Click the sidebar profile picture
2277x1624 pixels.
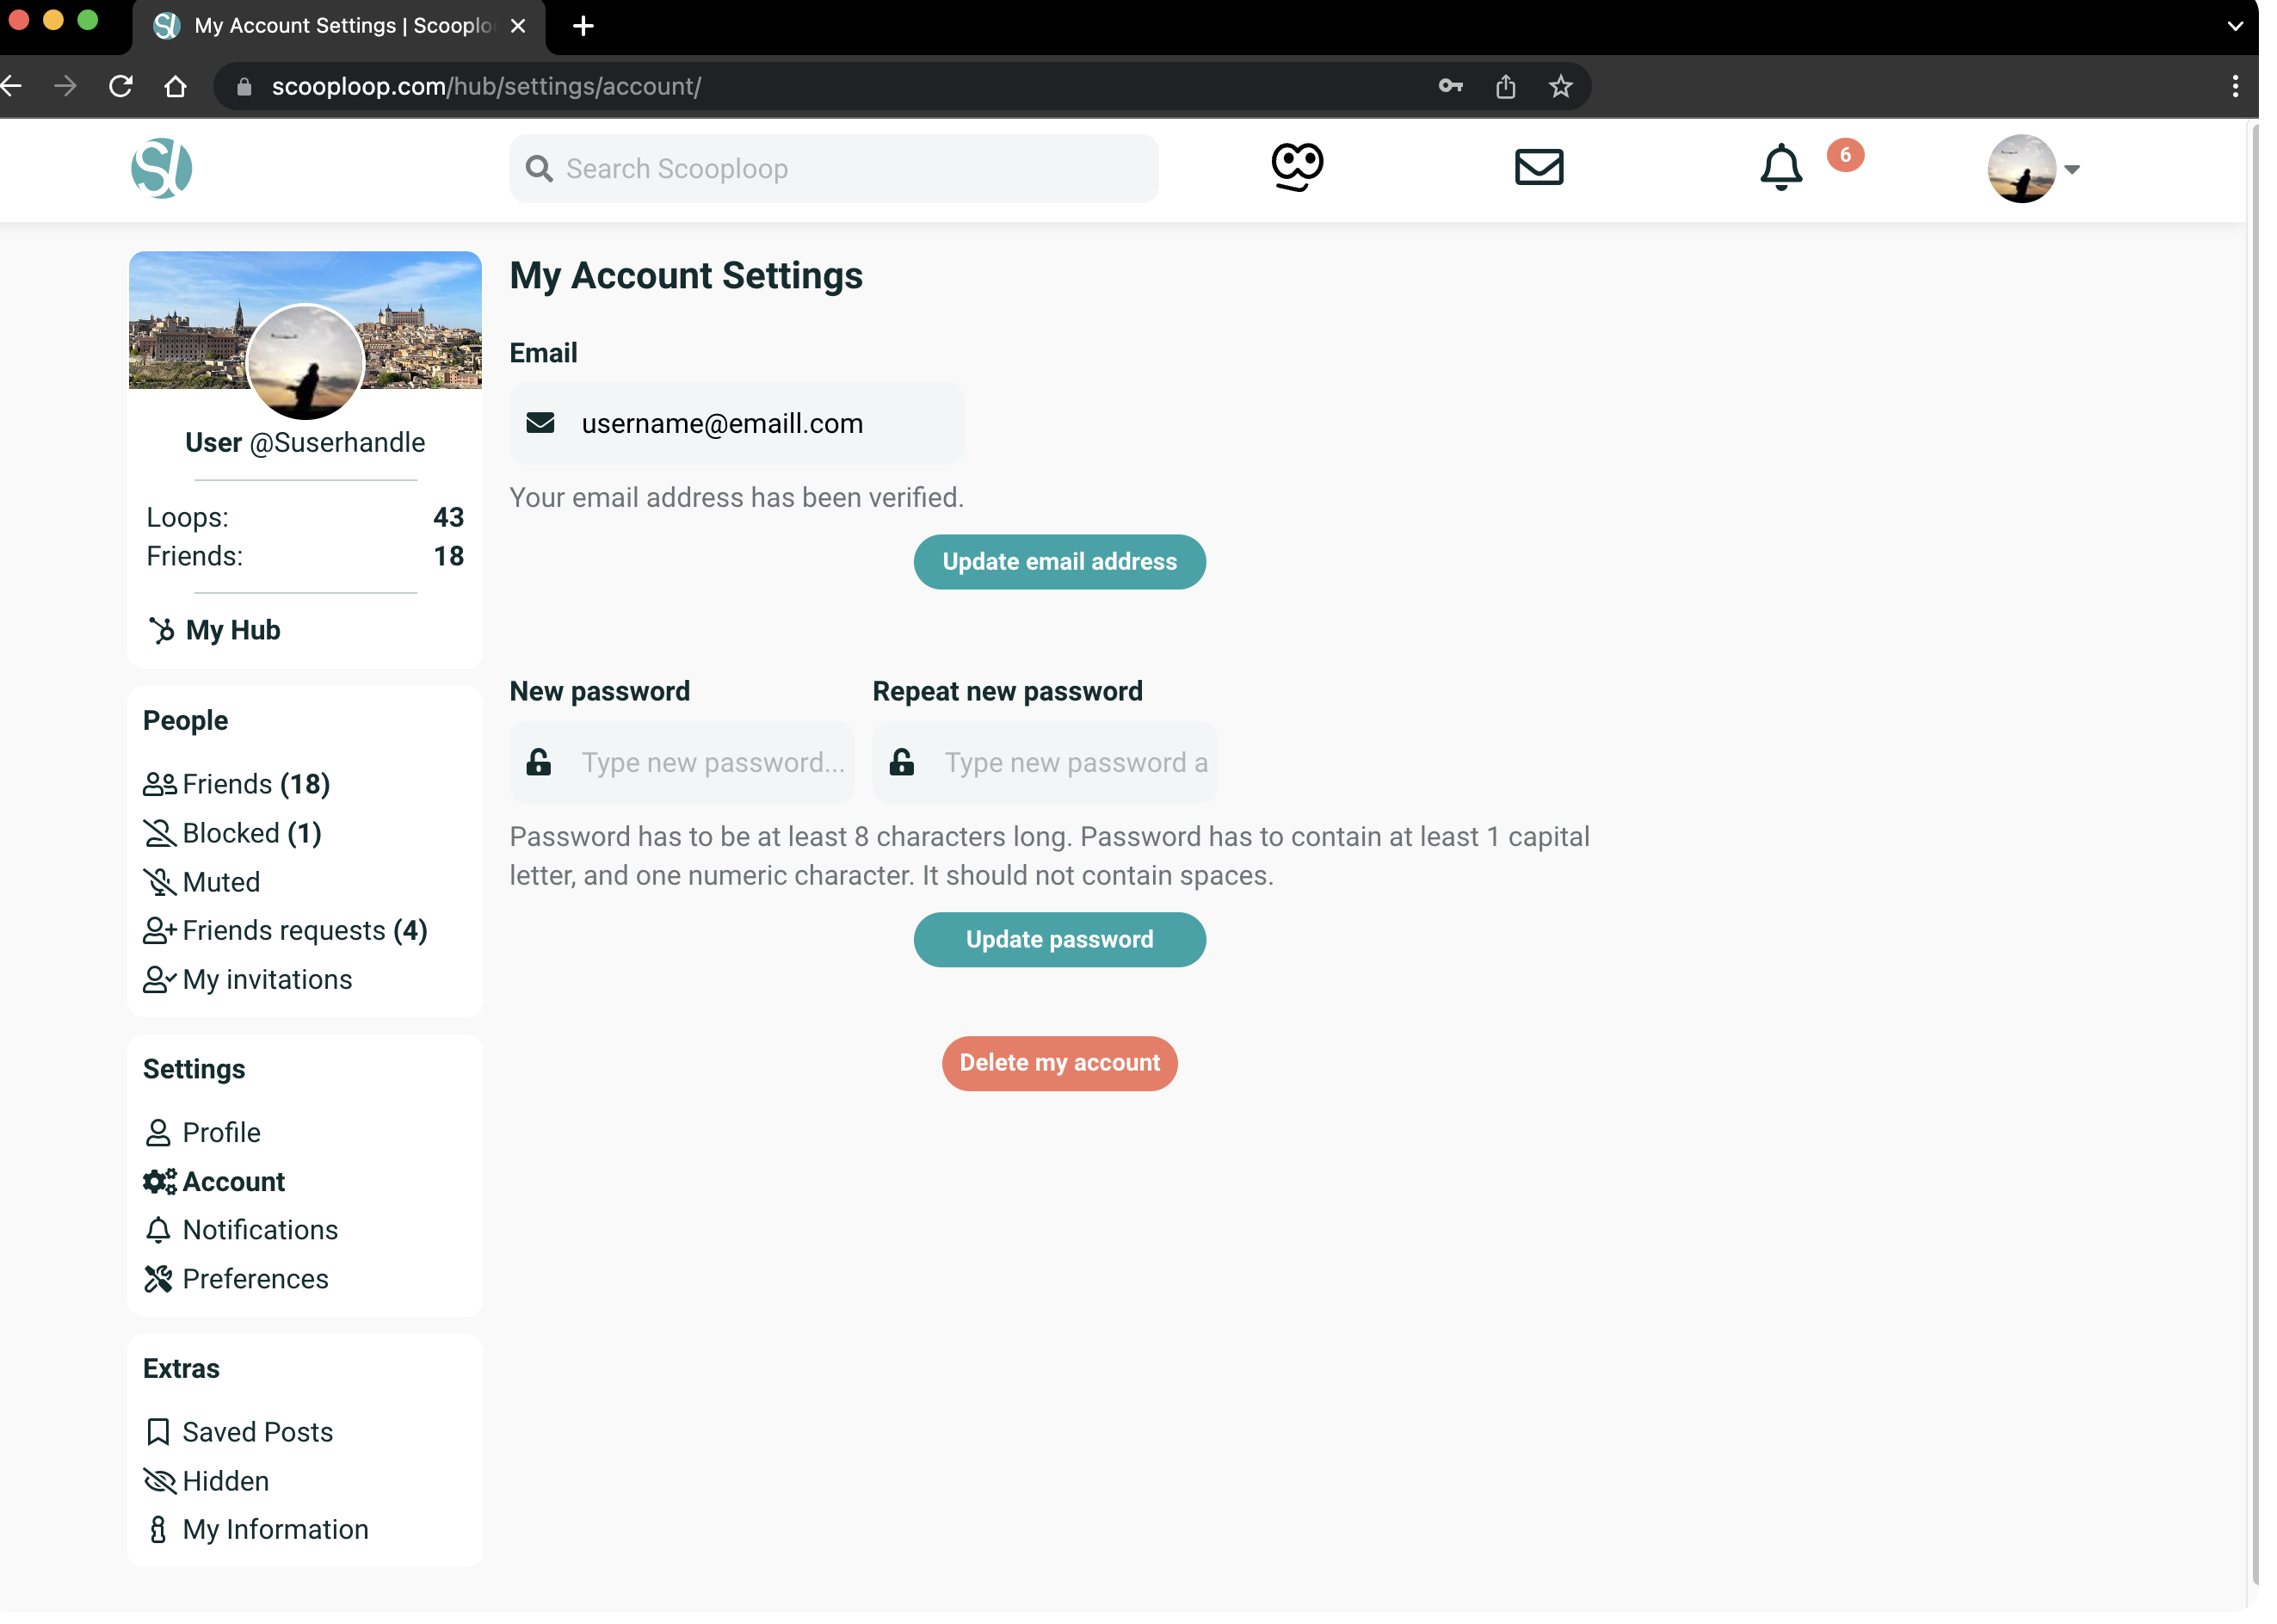point(305,362)
